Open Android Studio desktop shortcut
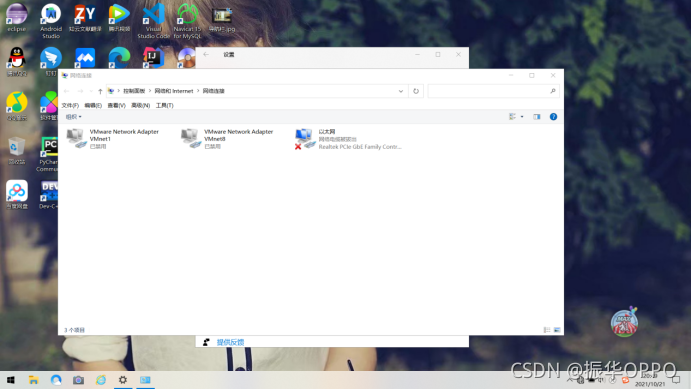This screenshot has width=692, height=389. (x=51, y=21)
